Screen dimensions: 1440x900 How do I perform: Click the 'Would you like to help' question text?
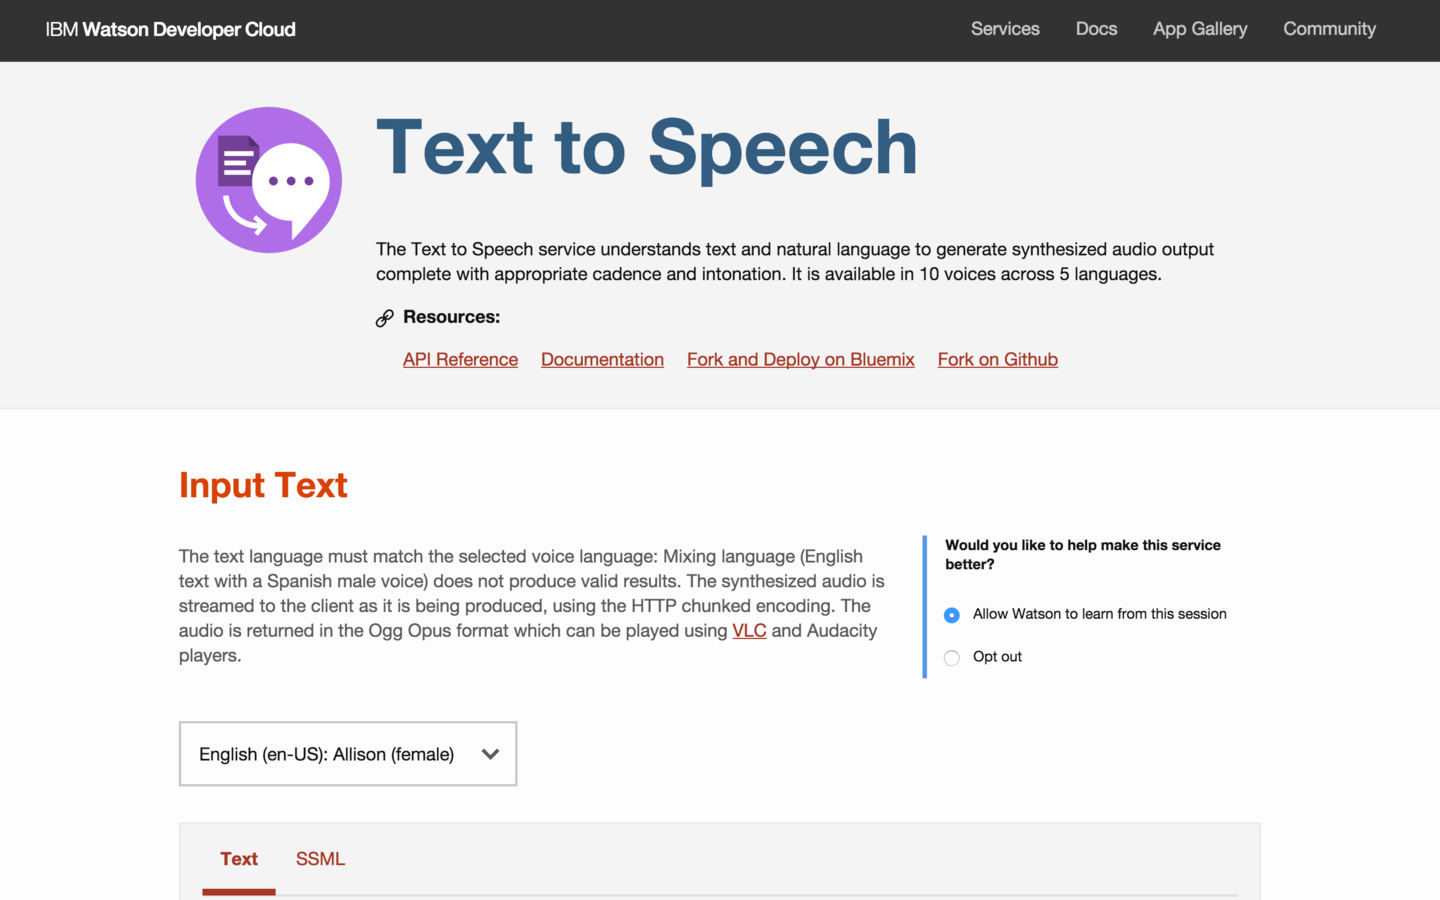[x=1083, y=554]
